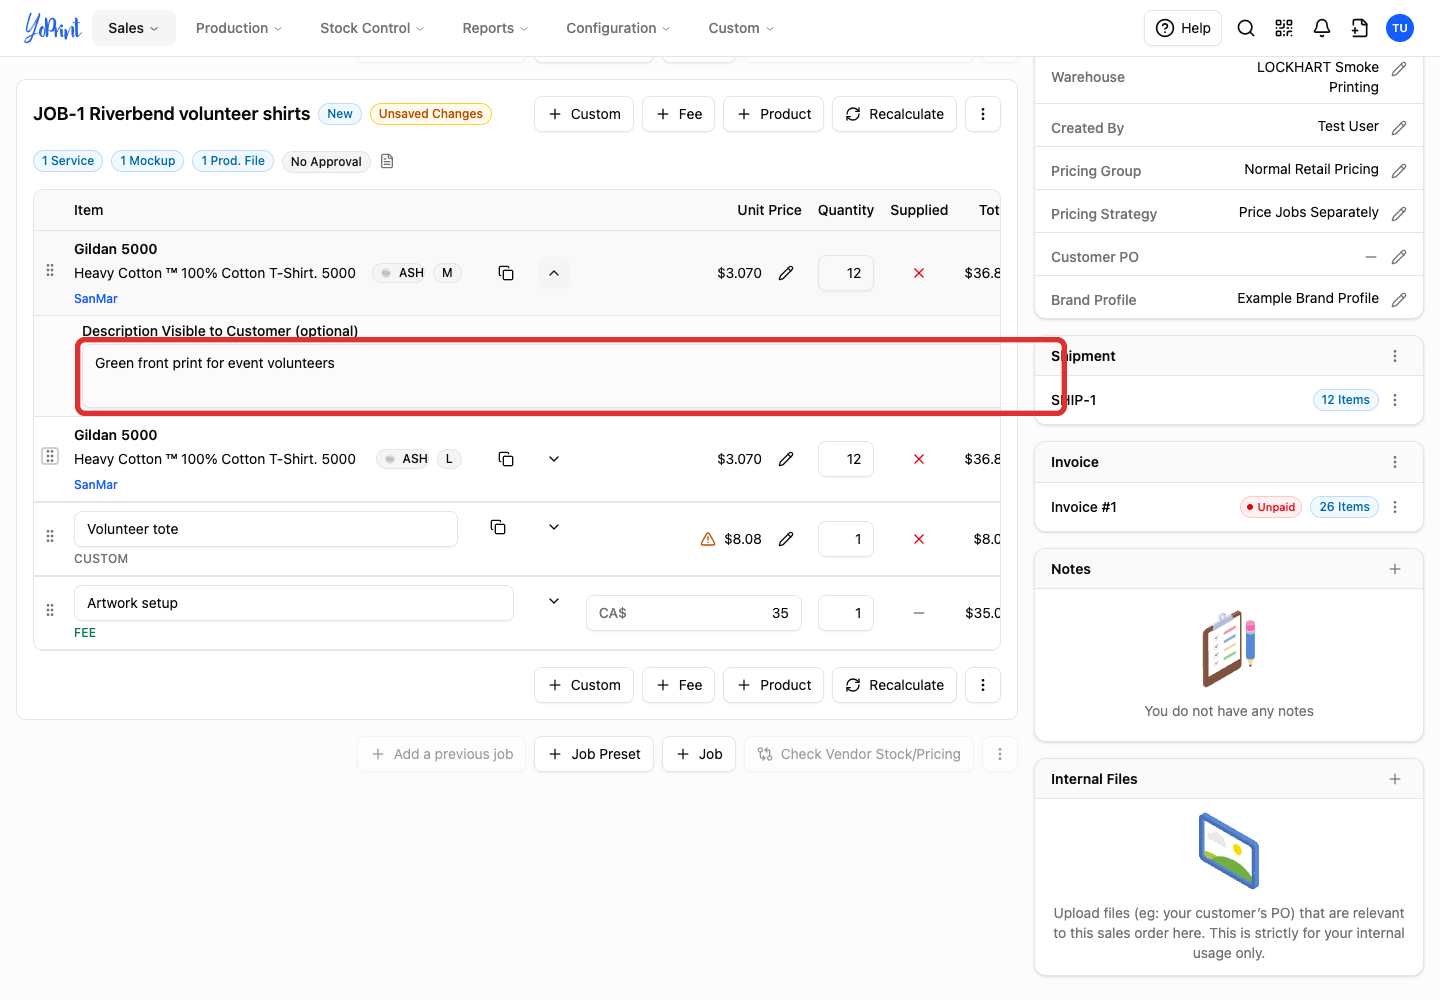Image resolution: width=1440 pixels, height=1000 pixels.
Task: Edit unit price of Gildan ASH L item
Action: [x=786, y=459]
